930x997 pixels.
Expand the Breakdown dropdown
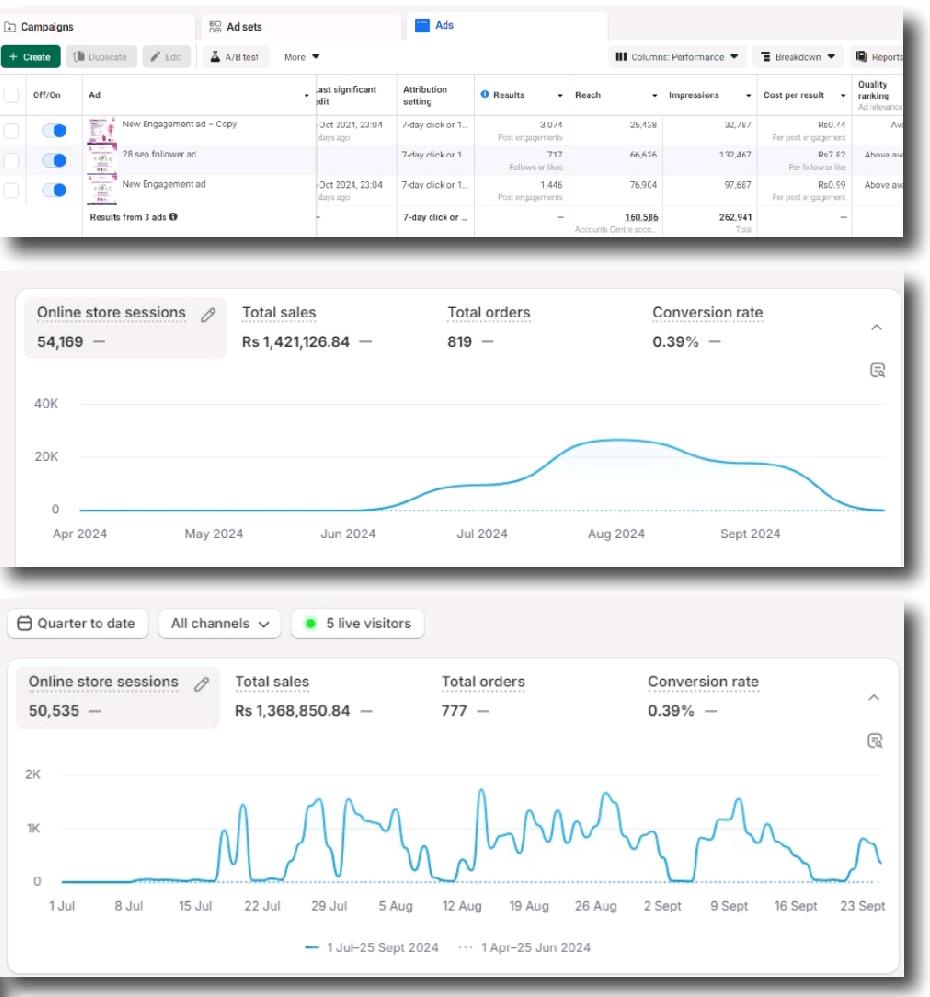(798, 57)
